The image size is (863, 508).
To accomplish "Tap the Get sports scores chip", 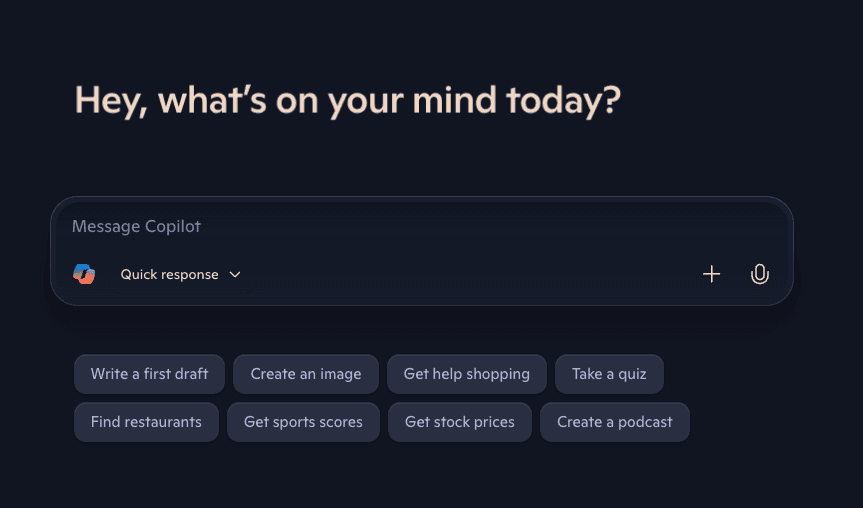I will (x=303, y=422).
